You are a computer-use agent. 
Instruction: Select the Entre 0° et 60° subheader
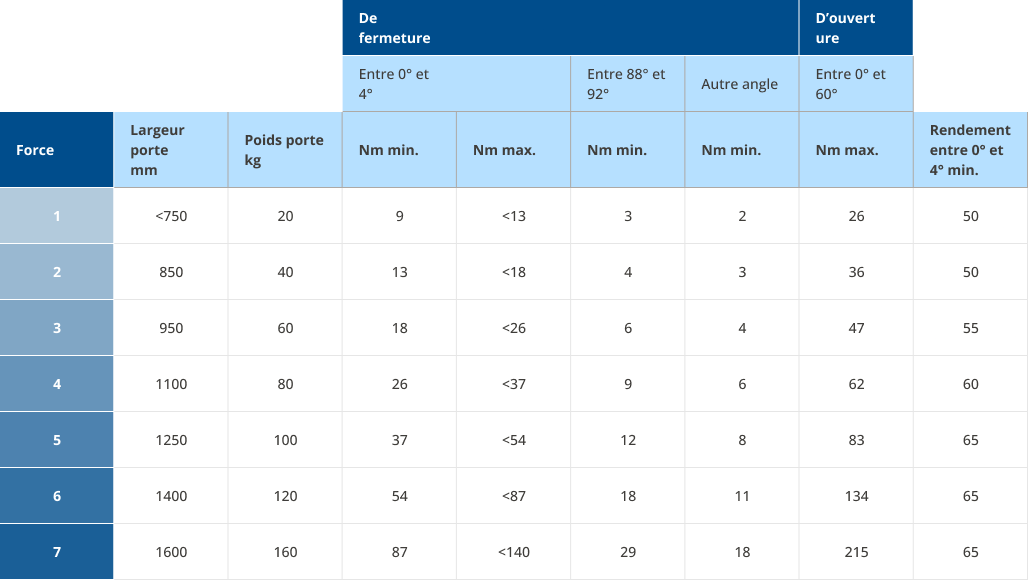tap(856, 84)
